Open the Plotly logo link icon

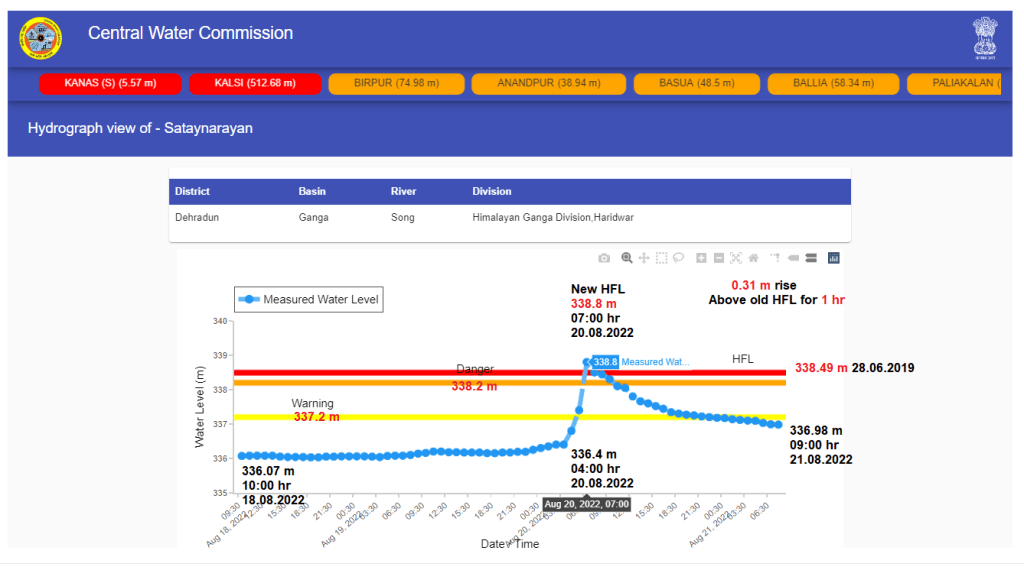click(x=834, y=258)
